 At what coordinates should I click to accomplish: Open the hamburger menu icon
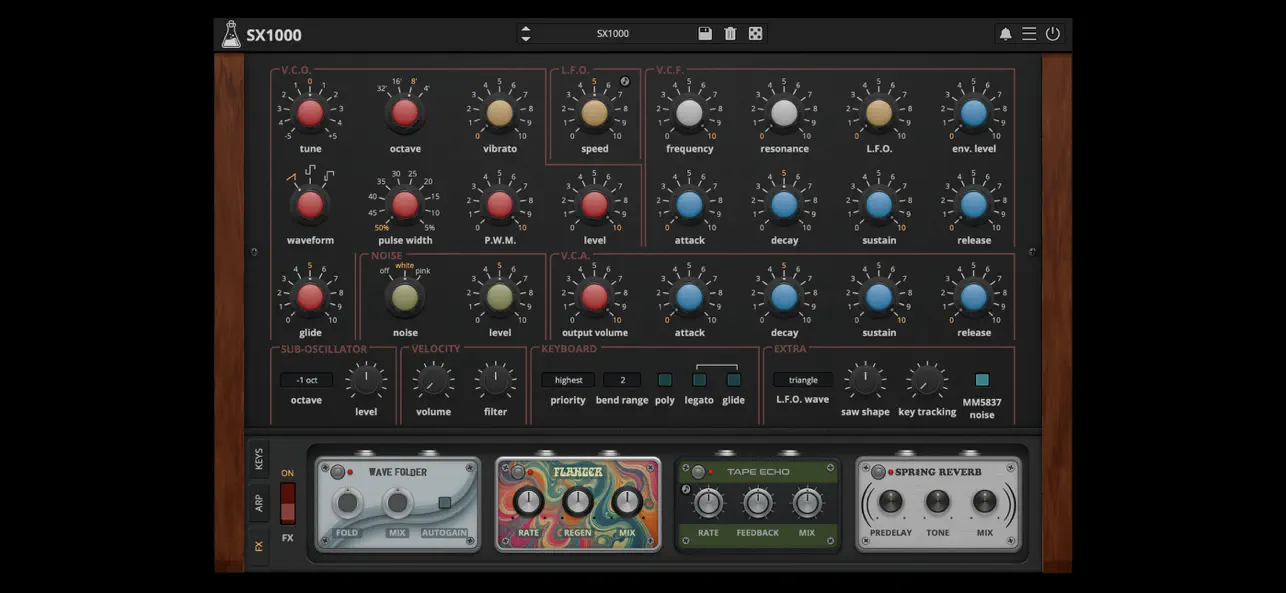pos(1029,33)
